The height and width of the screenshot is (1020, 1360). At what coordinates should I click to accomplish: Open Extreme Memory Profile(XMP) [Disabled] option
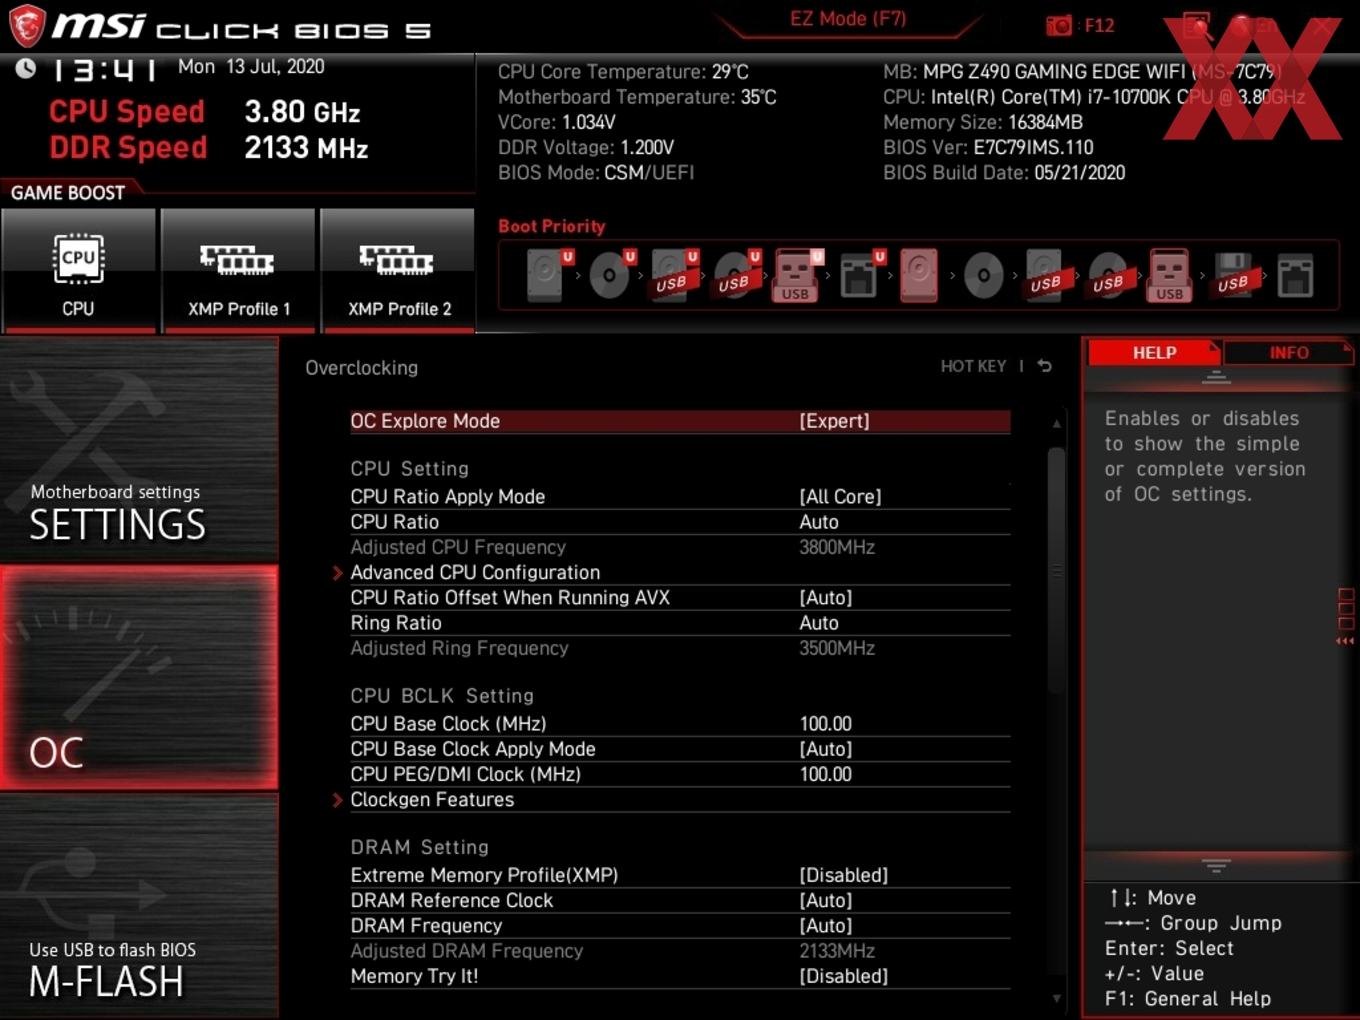pyautogui.click(x=680, y=875)
